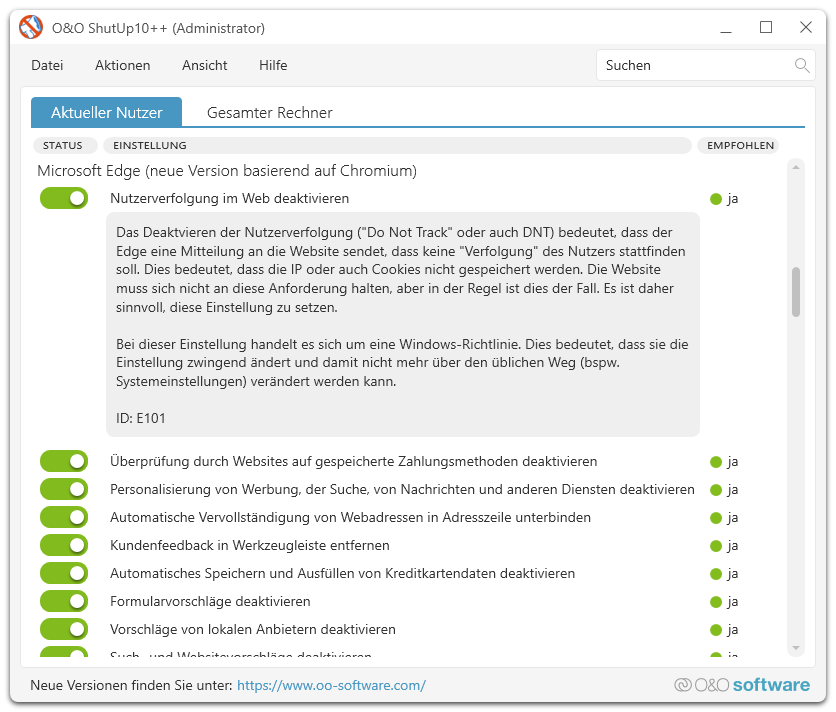Open the Aktionen menu
The width and height of the screenshot is (836, 712).
pyautogui.click(x=123, y=65)
